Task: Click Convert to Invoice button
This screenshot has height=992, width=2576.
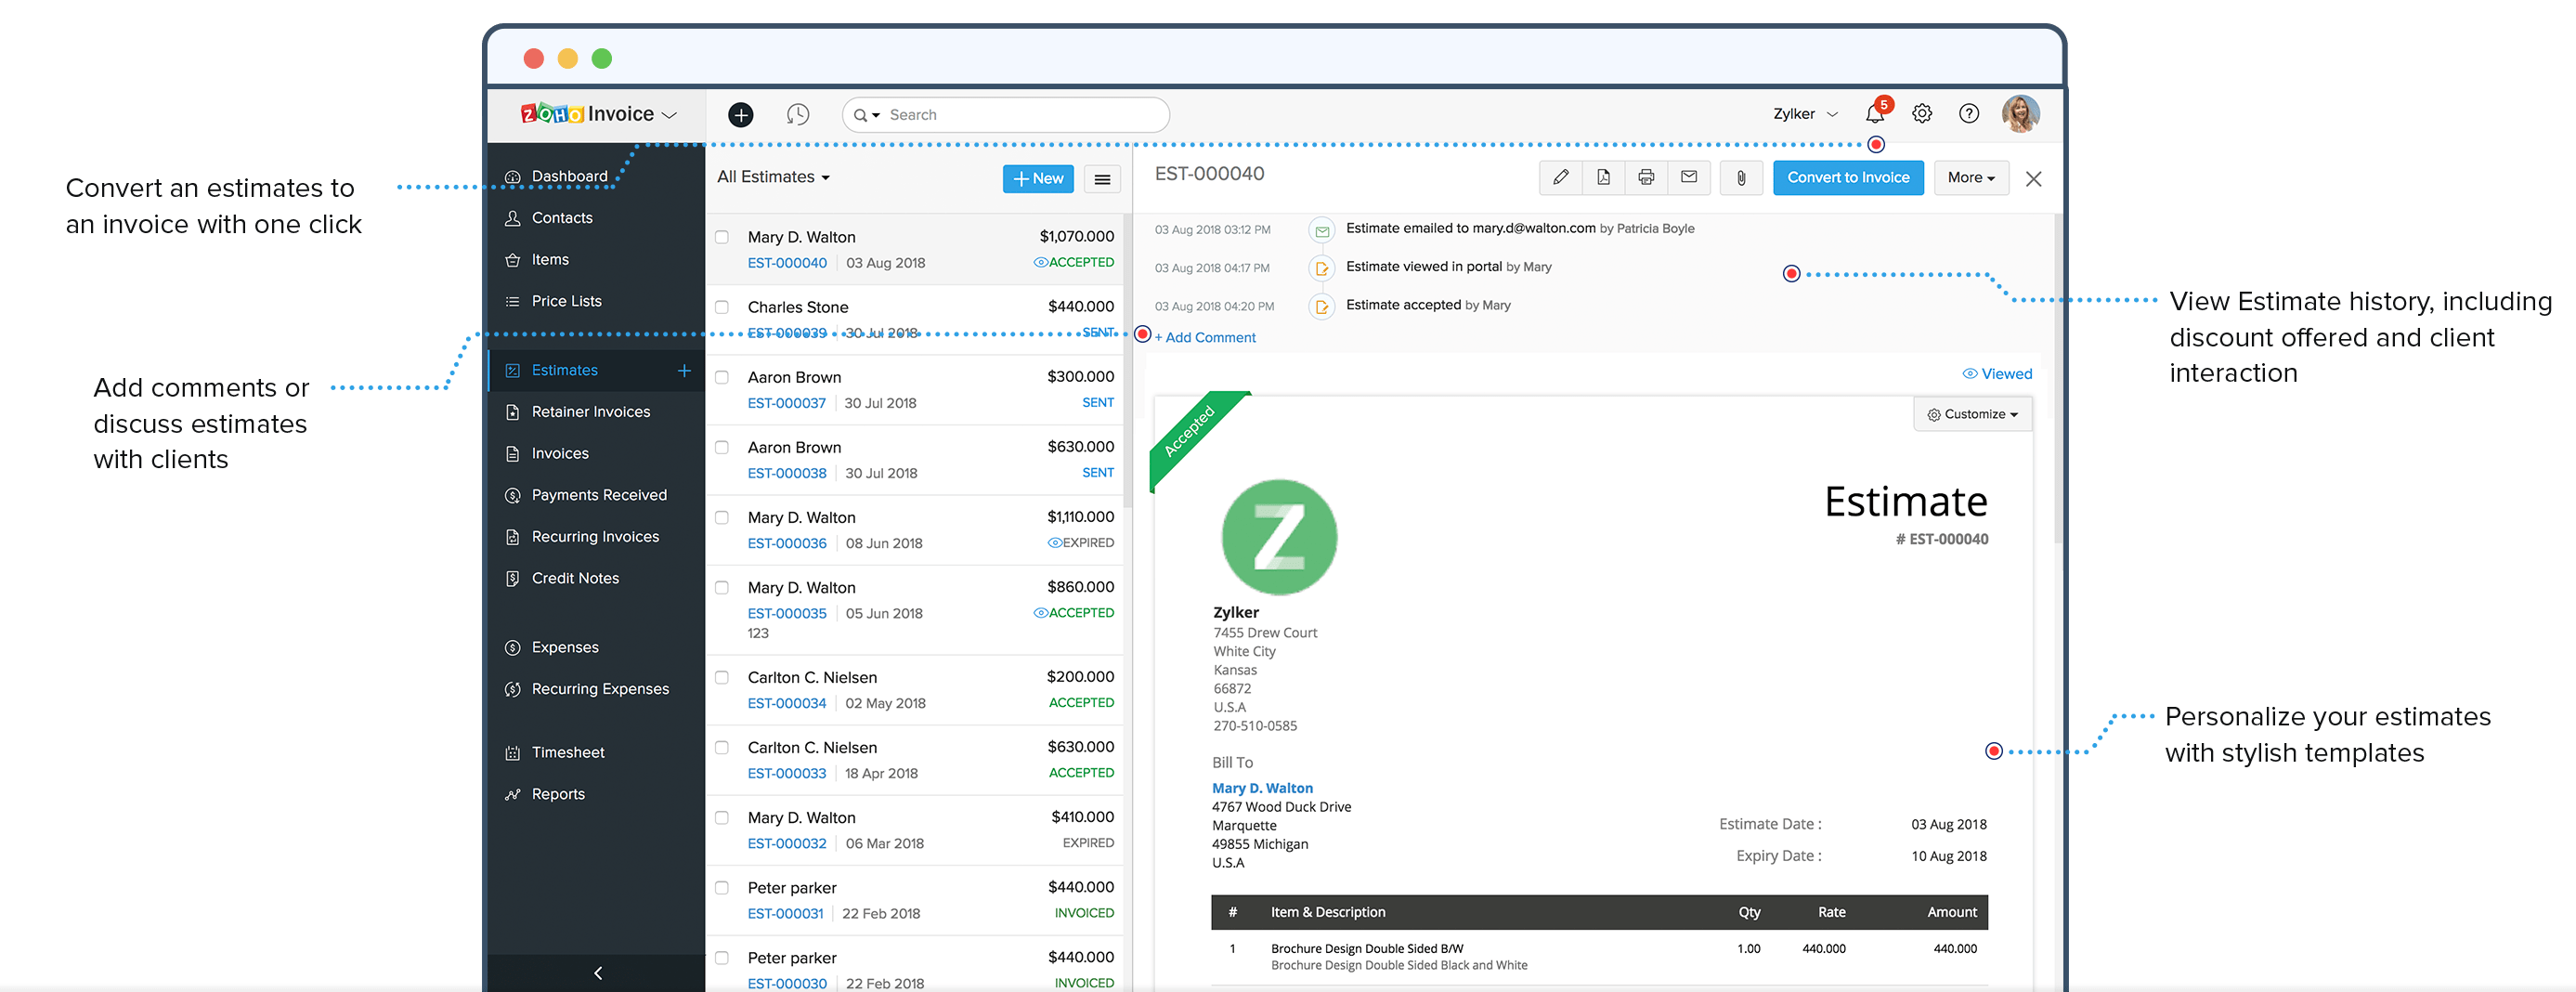Action: [x=1848, y=178]
